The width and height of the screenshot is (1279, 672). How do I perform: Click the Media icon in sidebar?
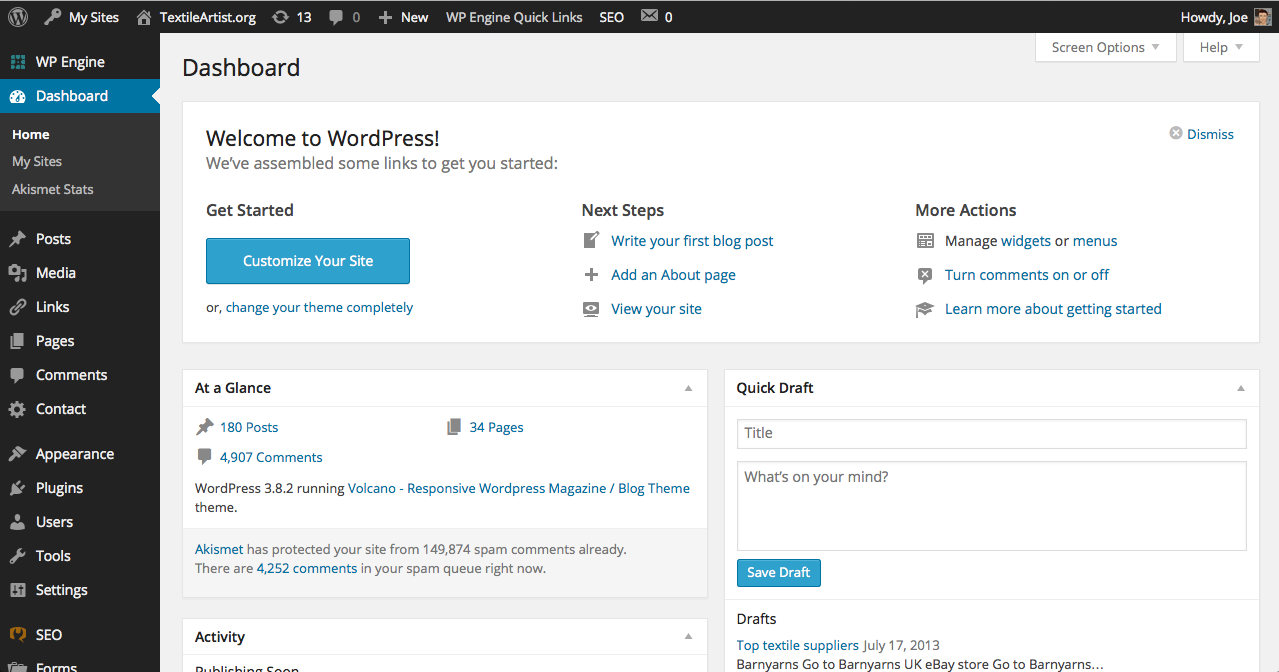[18, 273]
